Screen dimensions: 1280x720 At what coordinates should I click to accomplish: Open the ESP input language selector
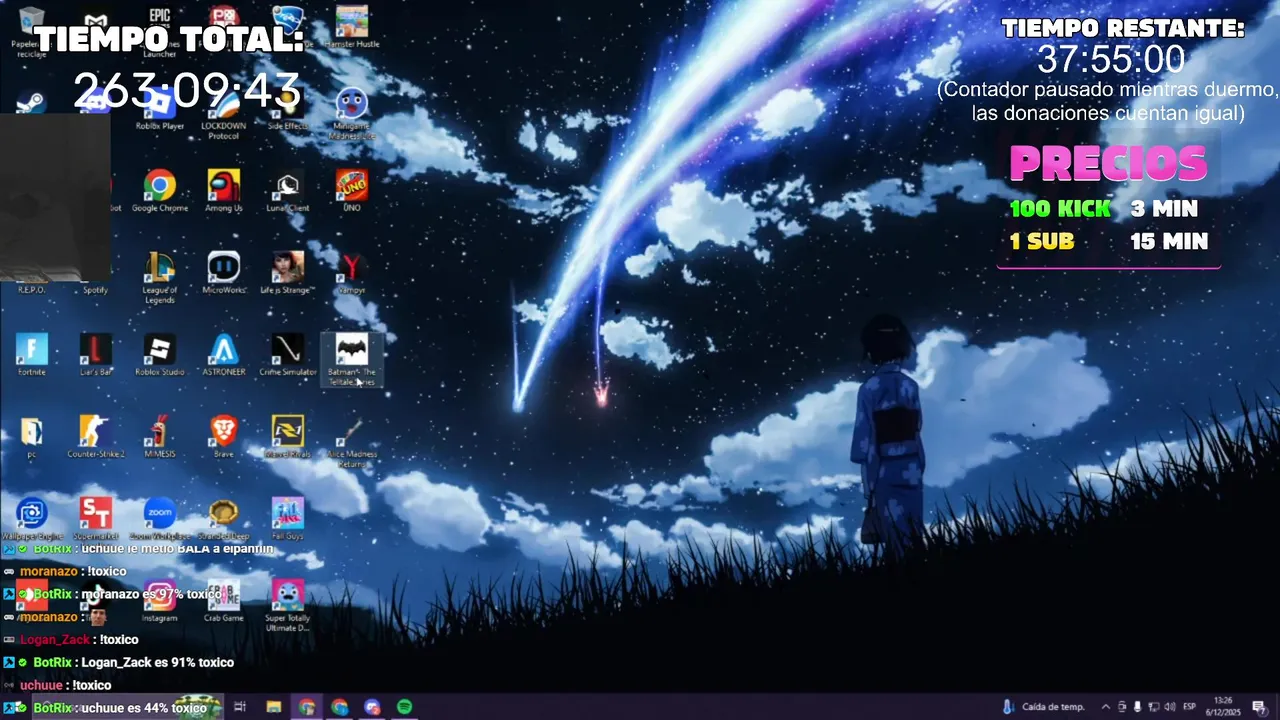click(x=1190, y=707)
